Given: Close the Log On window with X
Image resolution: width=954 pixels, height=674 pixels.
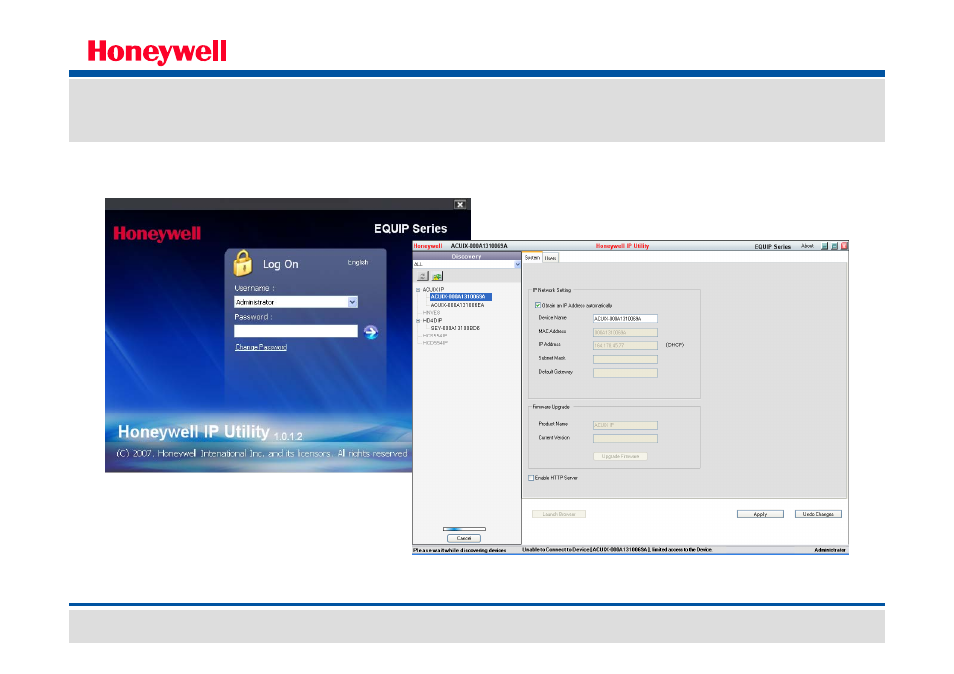Looking at the screenshot, I should point(460,204).
